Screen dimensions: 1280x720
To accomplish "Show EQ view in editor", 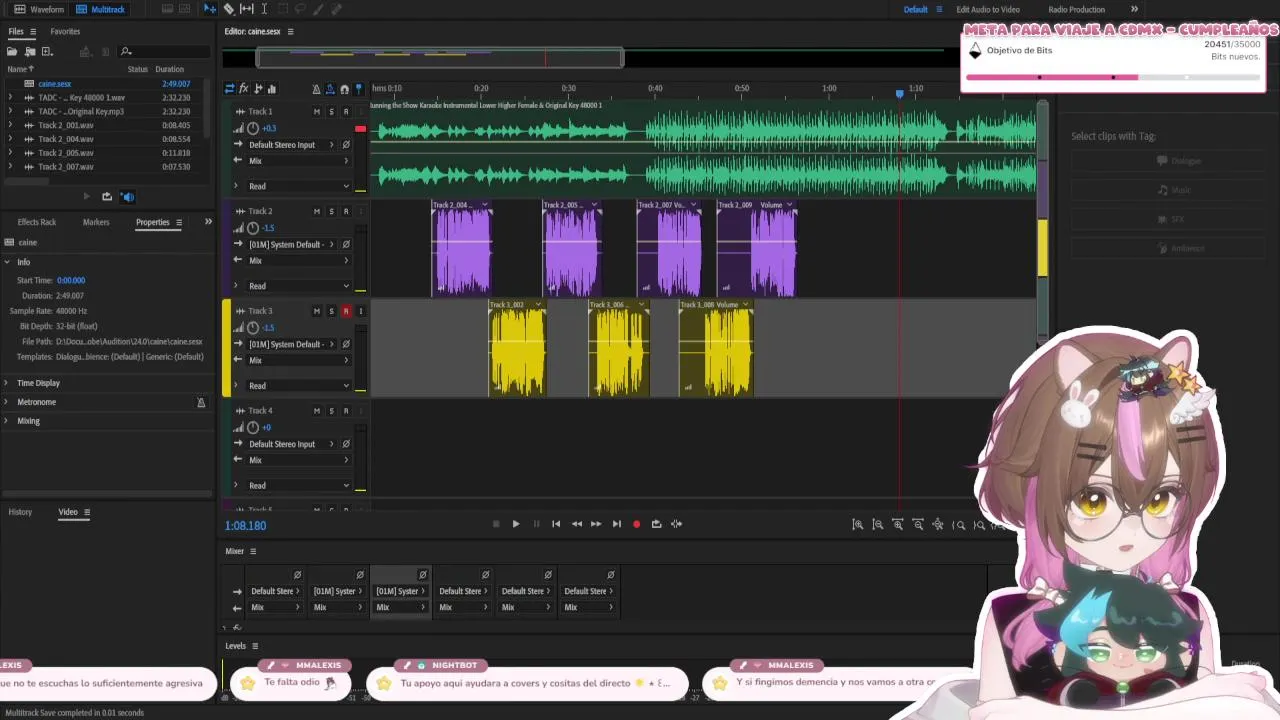I will pyautogui.click(x=271, y=89).
